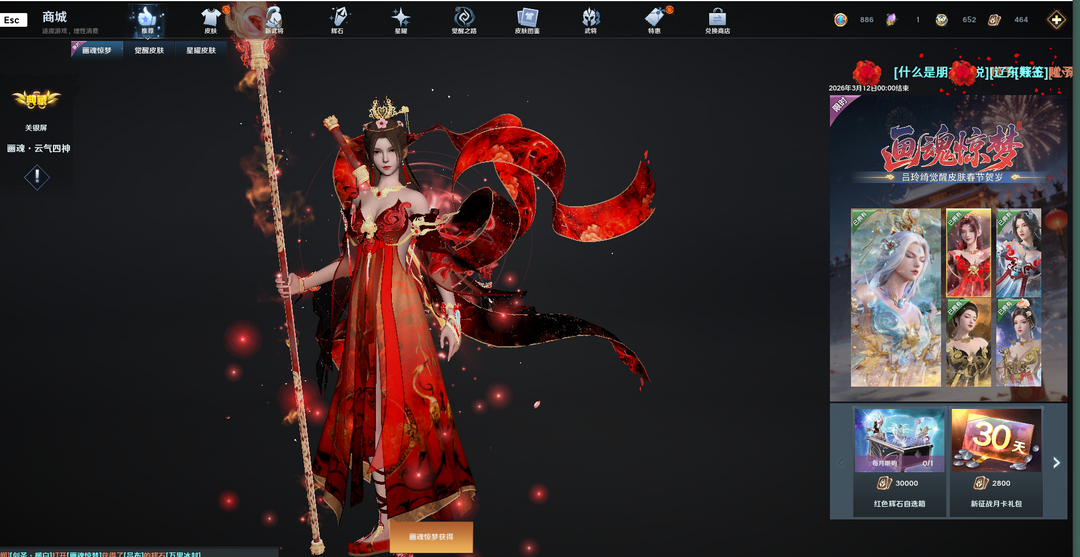Select the large white-haired skin thumbnail
Viewport: 1080px width, 557px height.
(895, 298)
